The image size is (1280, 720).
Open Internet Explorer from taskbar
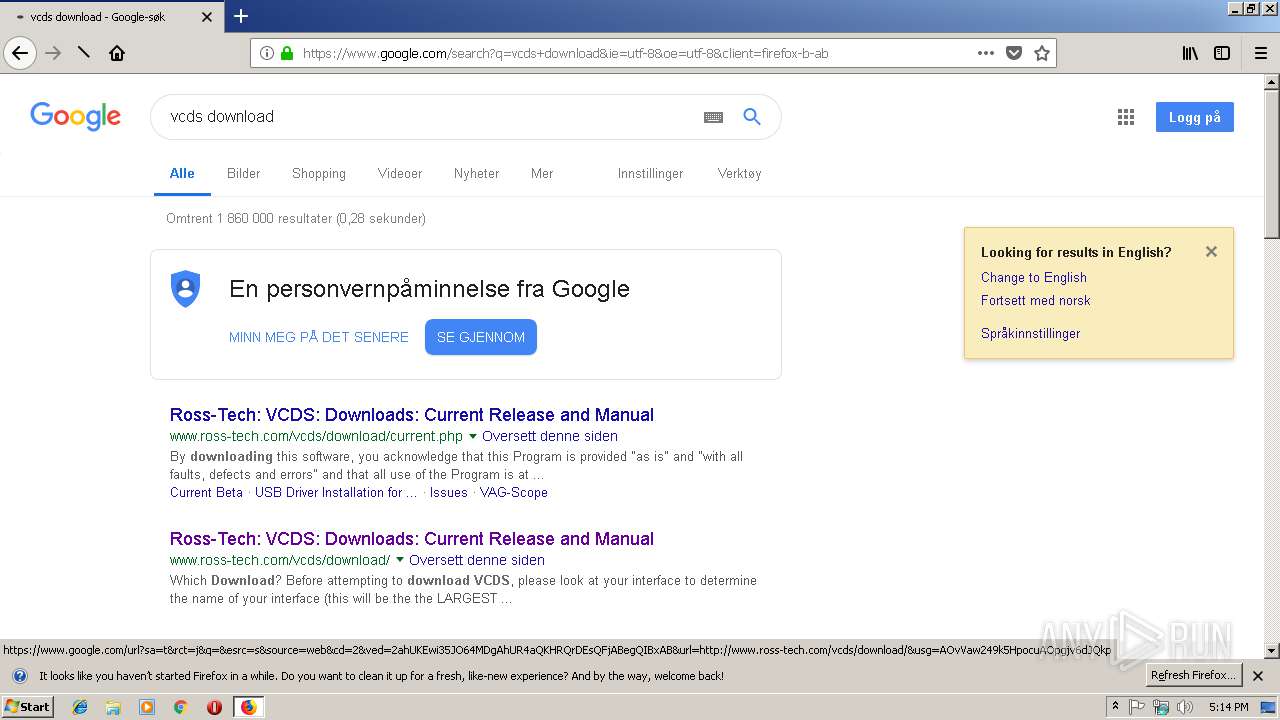80,707
